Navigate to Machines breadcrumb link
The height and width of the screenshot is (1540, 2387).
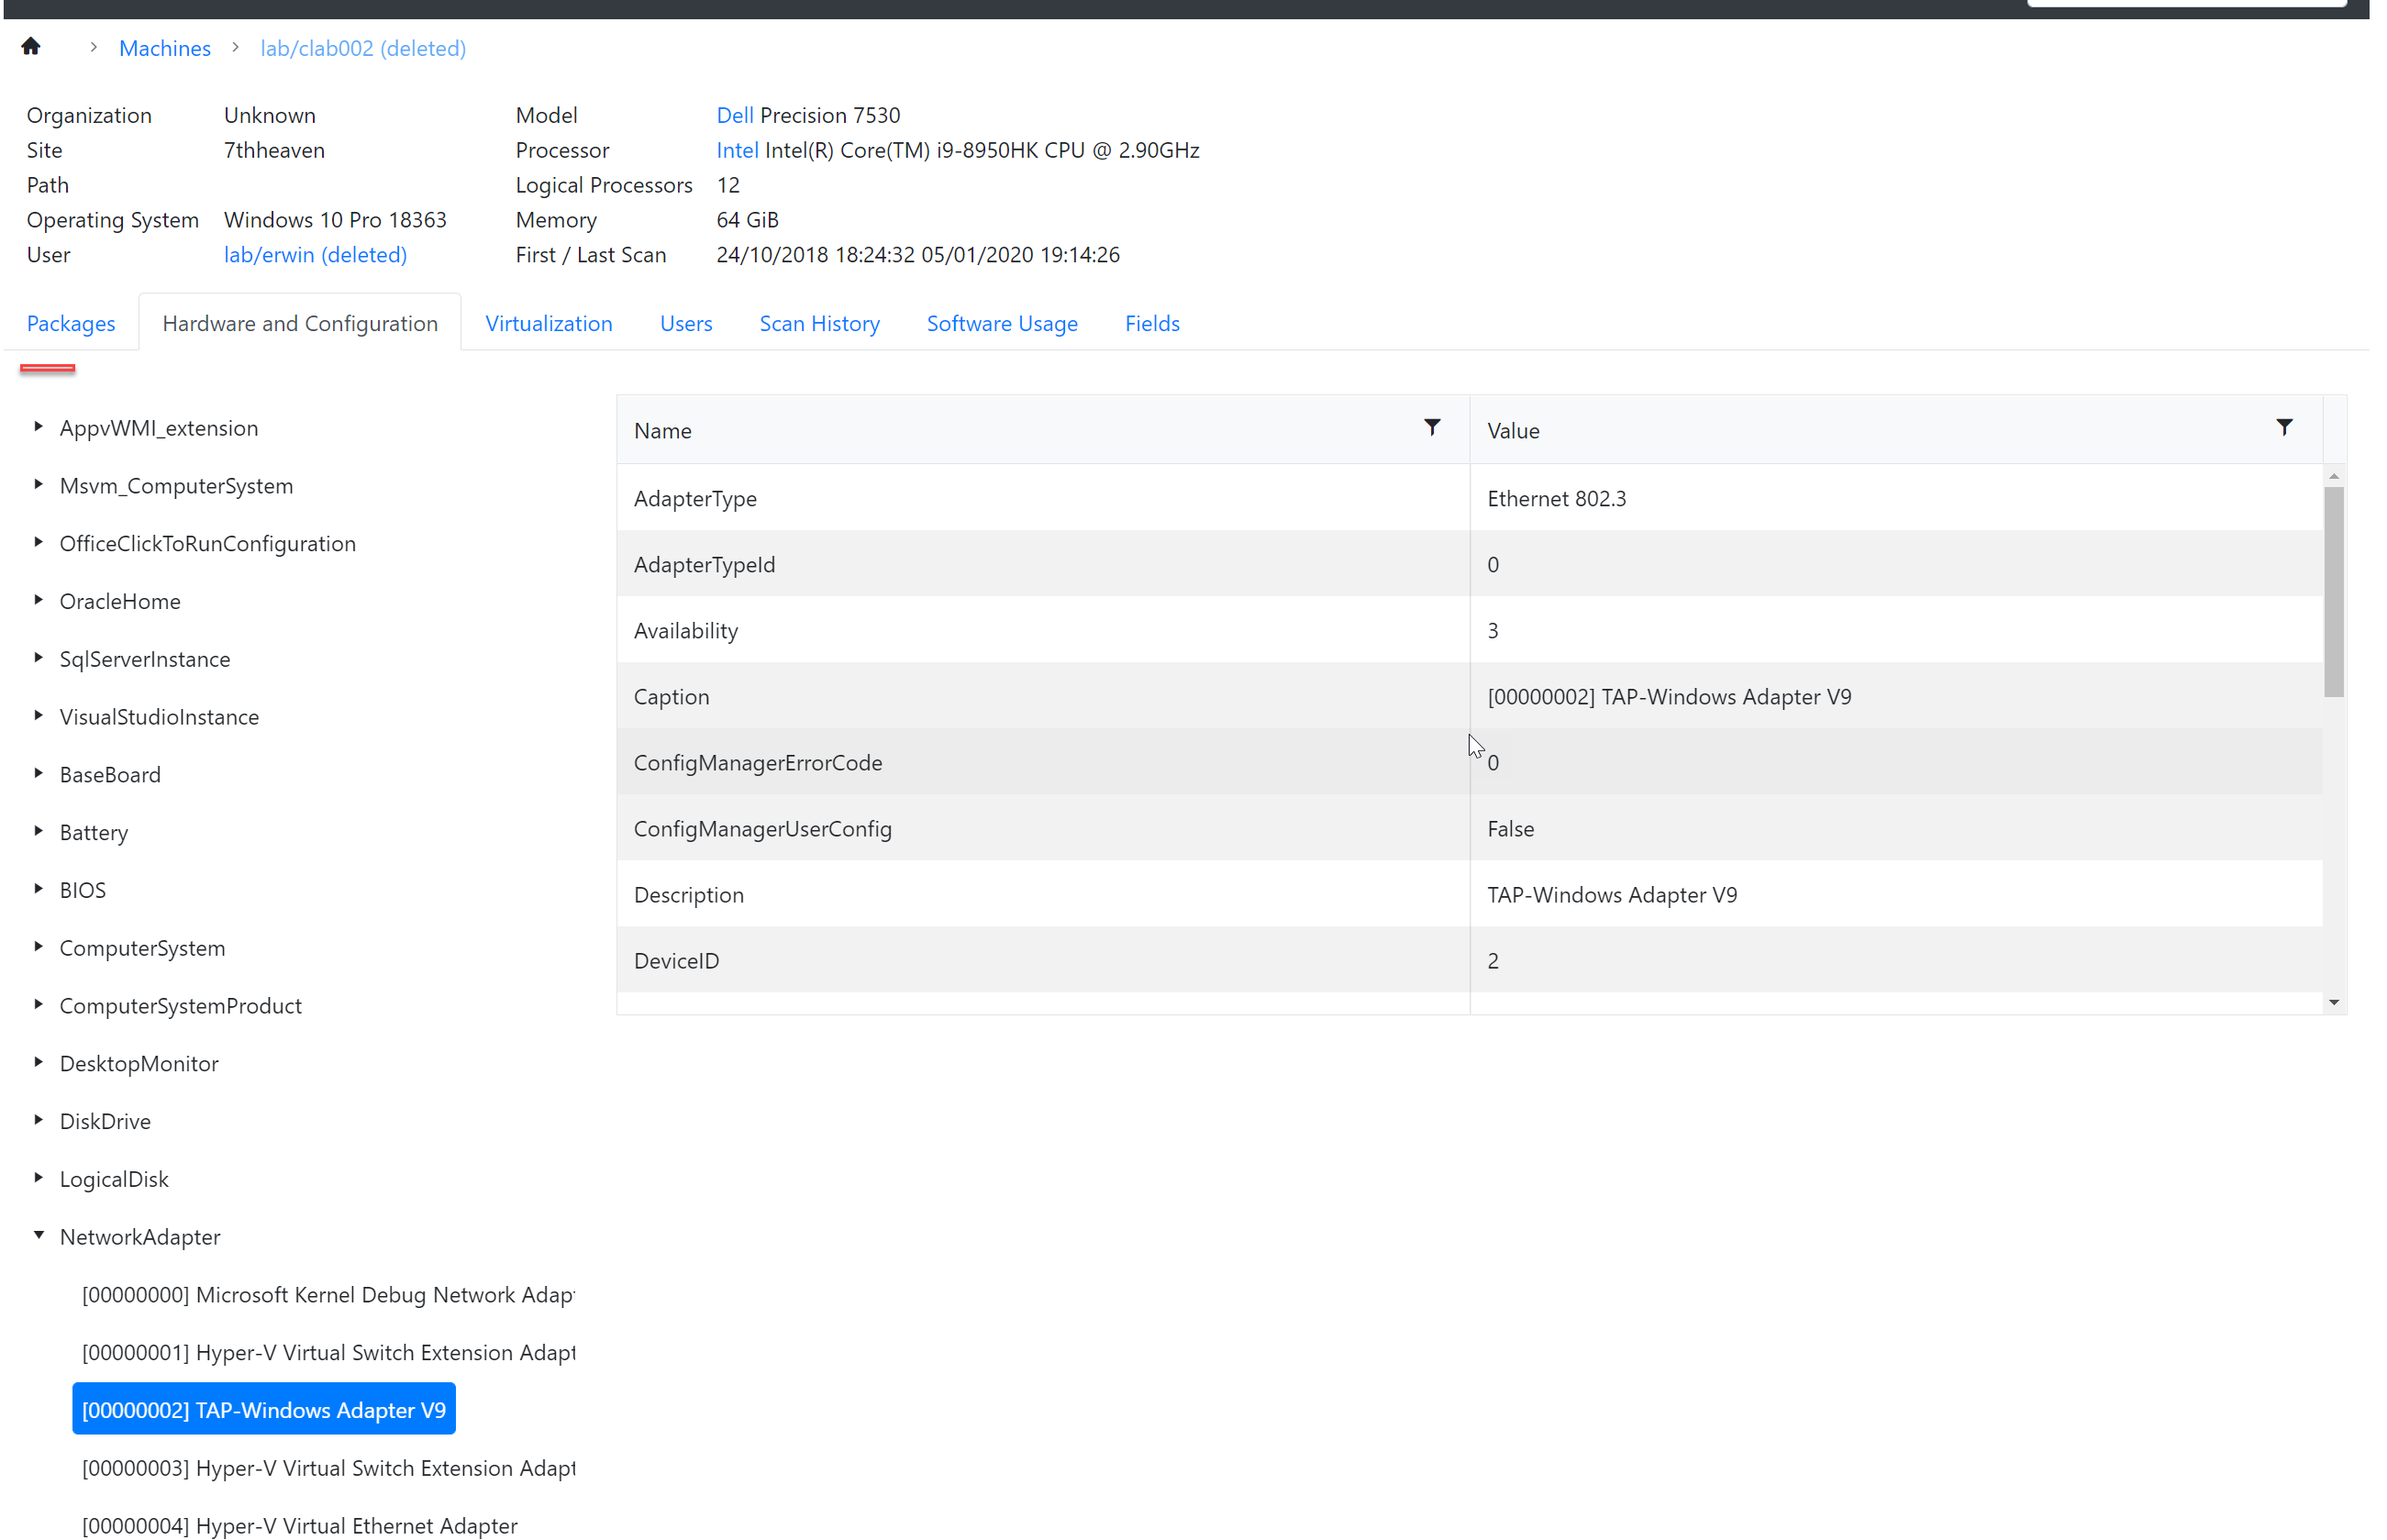pyautogui.click(x=165, y=48)
